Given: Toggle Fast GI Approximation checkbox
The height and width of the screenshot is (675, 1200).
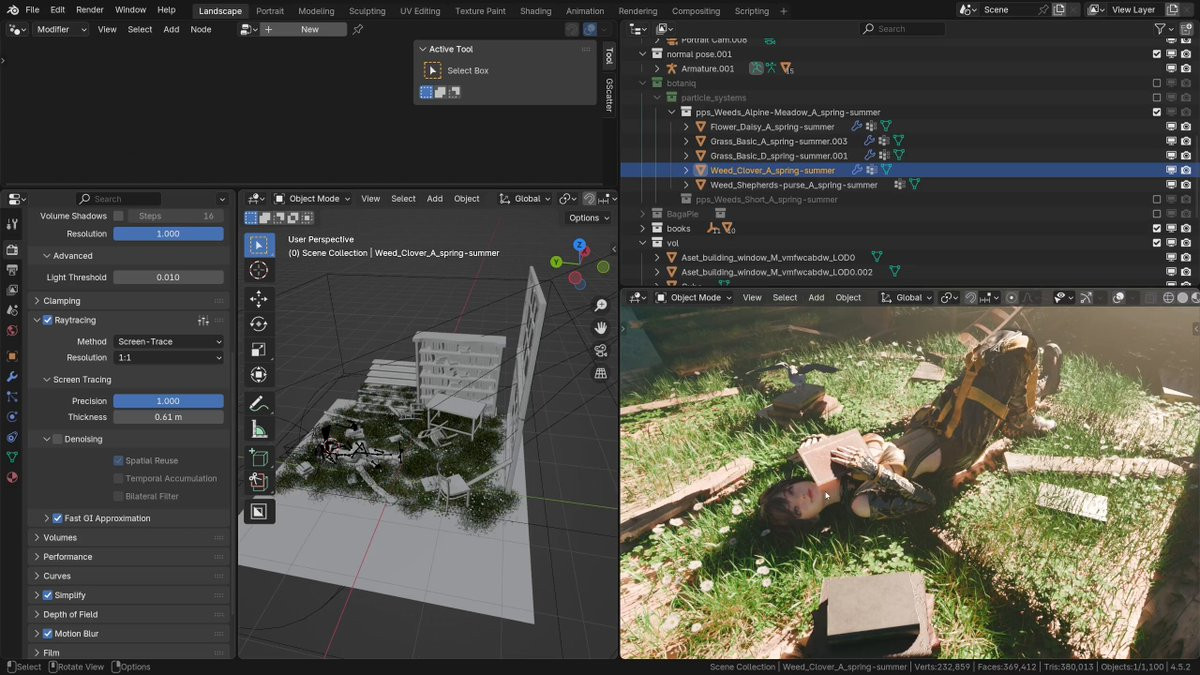Looking at the screenshot, I should (x=57, y=518).
